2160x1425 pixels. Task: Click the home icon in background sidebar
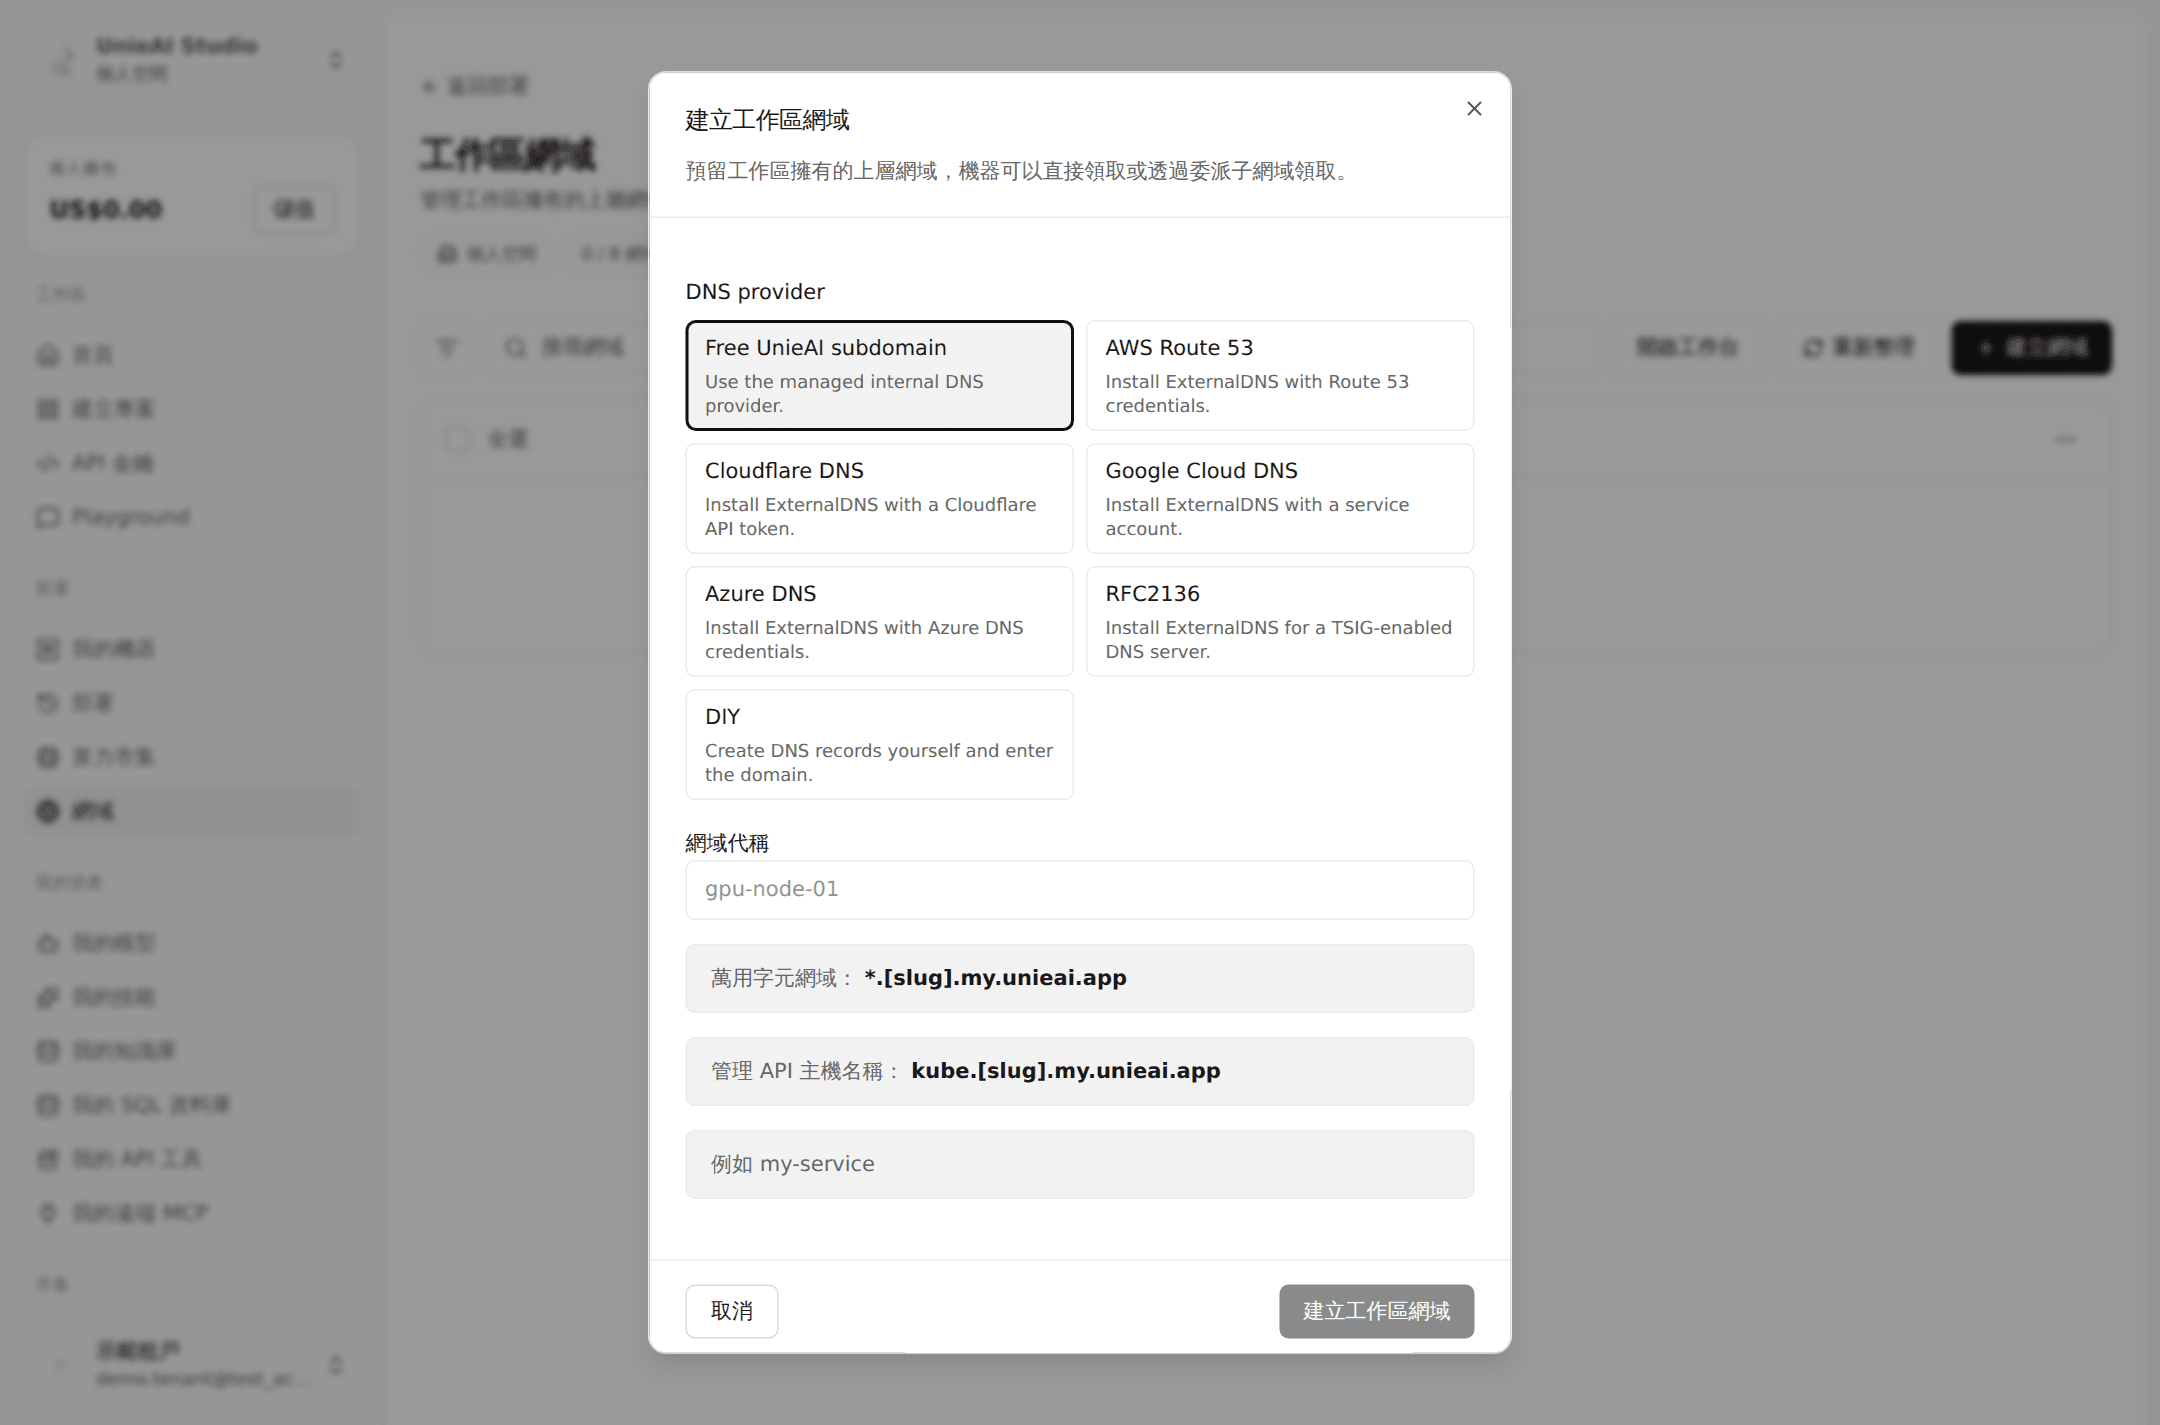point(48,355)
